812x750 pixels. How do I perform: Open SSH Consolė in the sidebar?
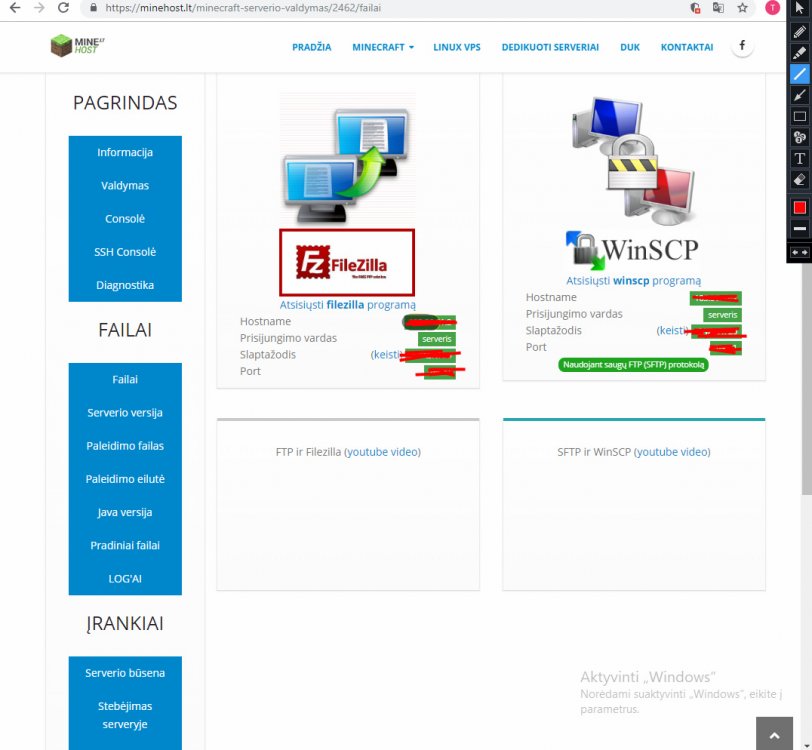coord(125,252)
